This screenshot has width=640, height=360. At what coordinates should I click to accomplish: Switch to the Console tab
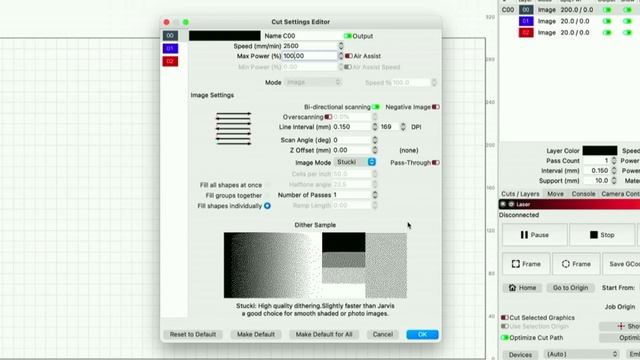click(583, 194)
